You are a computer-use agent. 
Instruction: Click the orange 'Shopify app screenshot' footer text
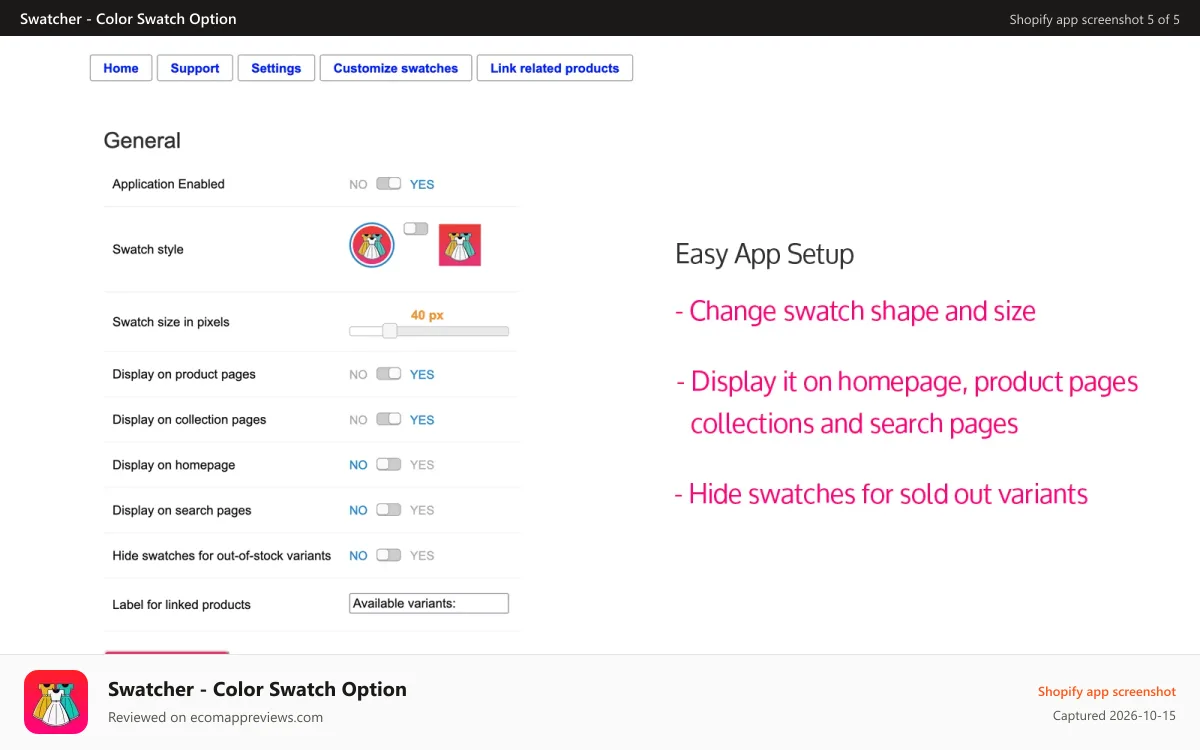tap(1107, 691)
